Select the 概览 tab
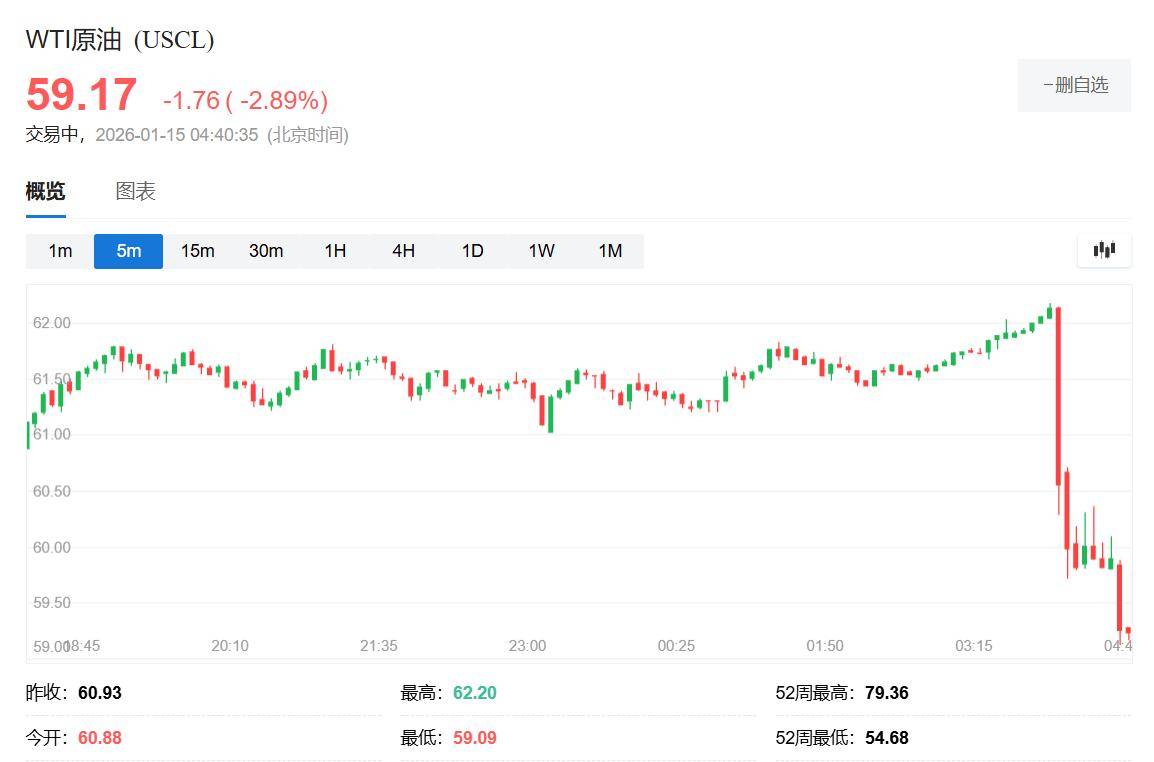 click(x=45, y=191)
